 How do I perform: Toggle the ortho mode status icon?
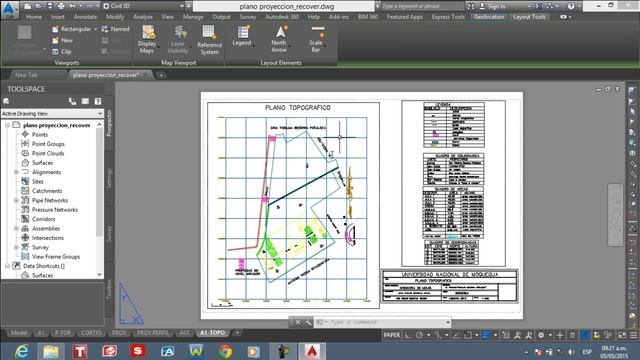[408, 335]
